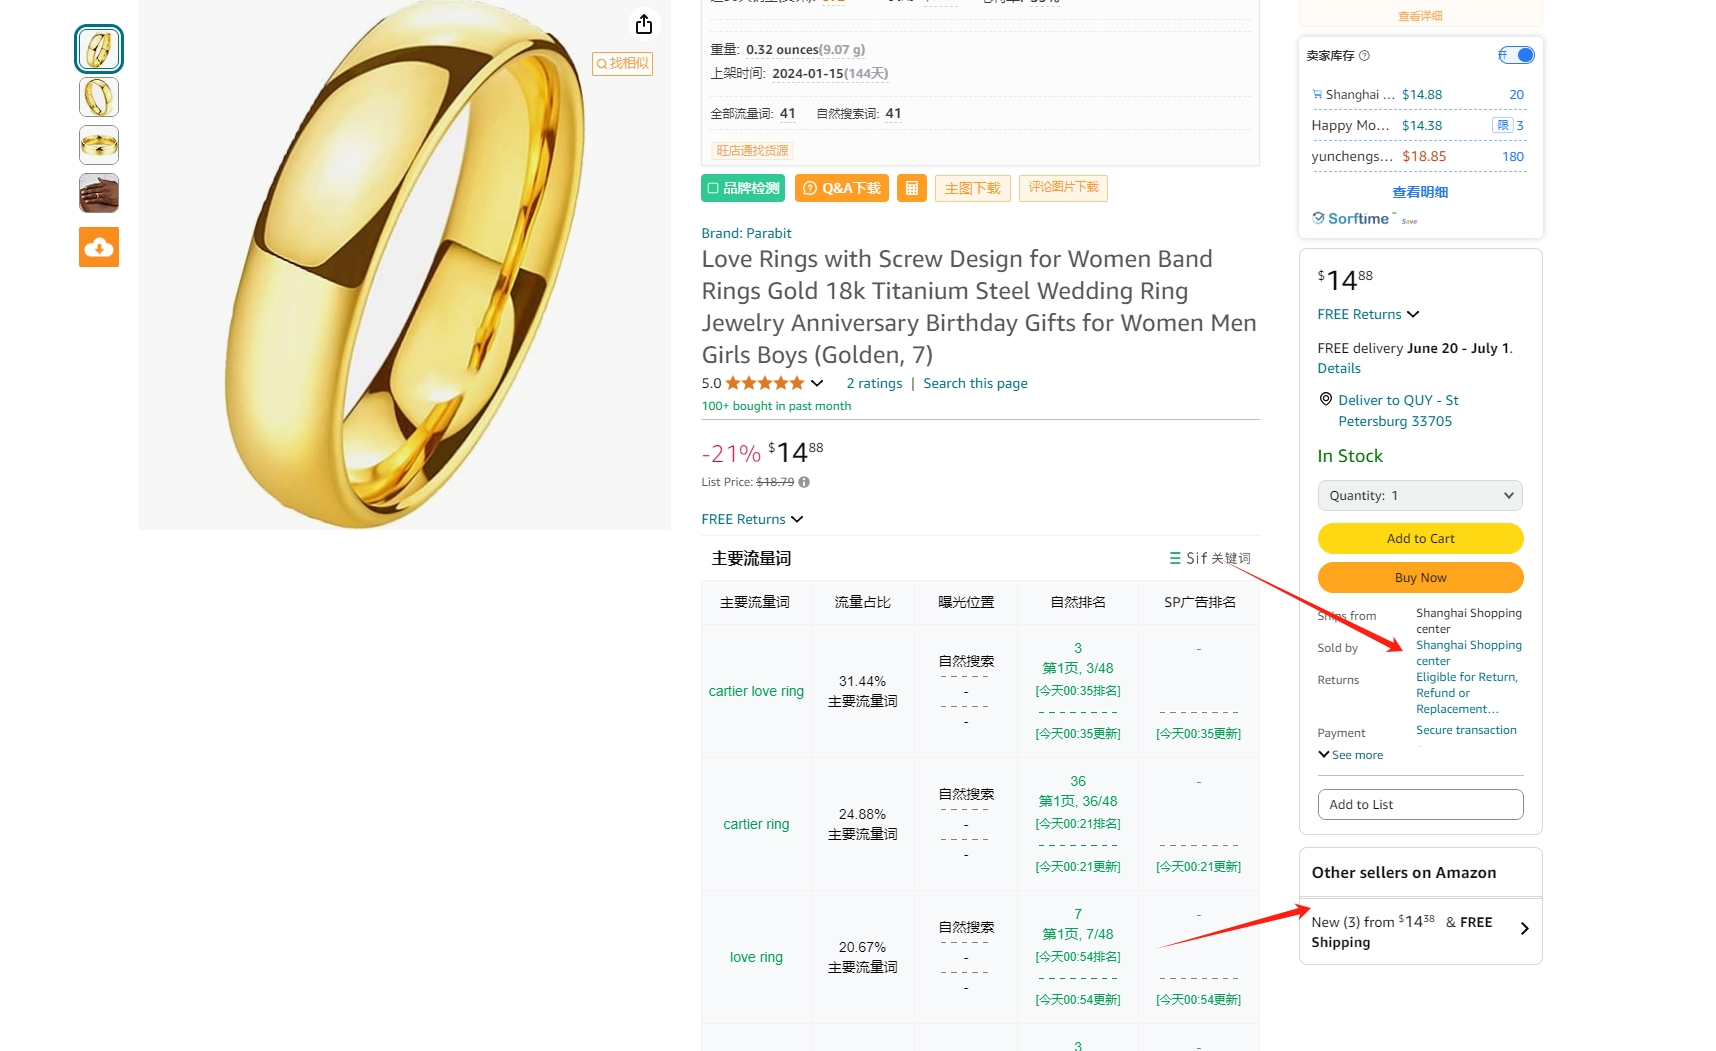Image resolution: width=1716 pixels, height=1051 pixels.
Task: Click Deliver to QUY St Petersburg link
Action: [x=1398, y=410]
